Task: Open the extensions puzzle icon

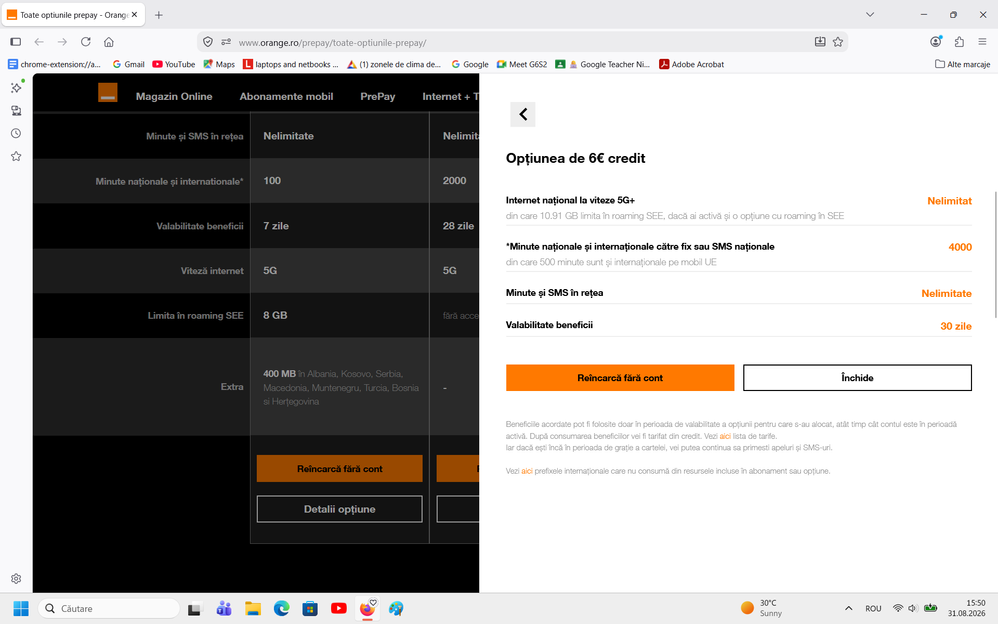Action: [x=959, y=42]
